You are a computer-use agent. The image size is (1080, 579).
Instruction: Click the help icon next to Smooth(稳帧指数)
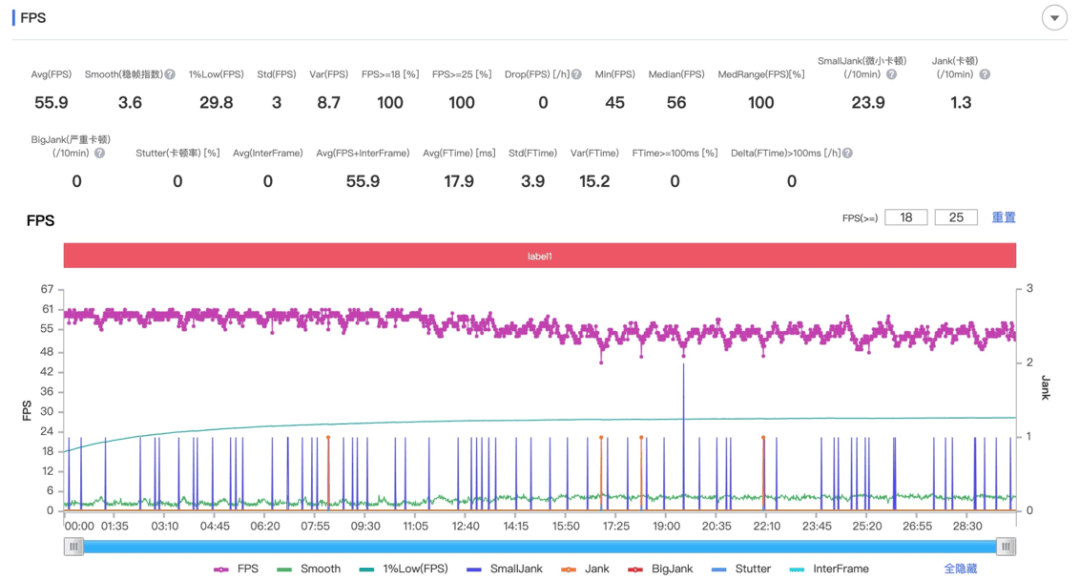pyautogui.click(x=170, y=74)
